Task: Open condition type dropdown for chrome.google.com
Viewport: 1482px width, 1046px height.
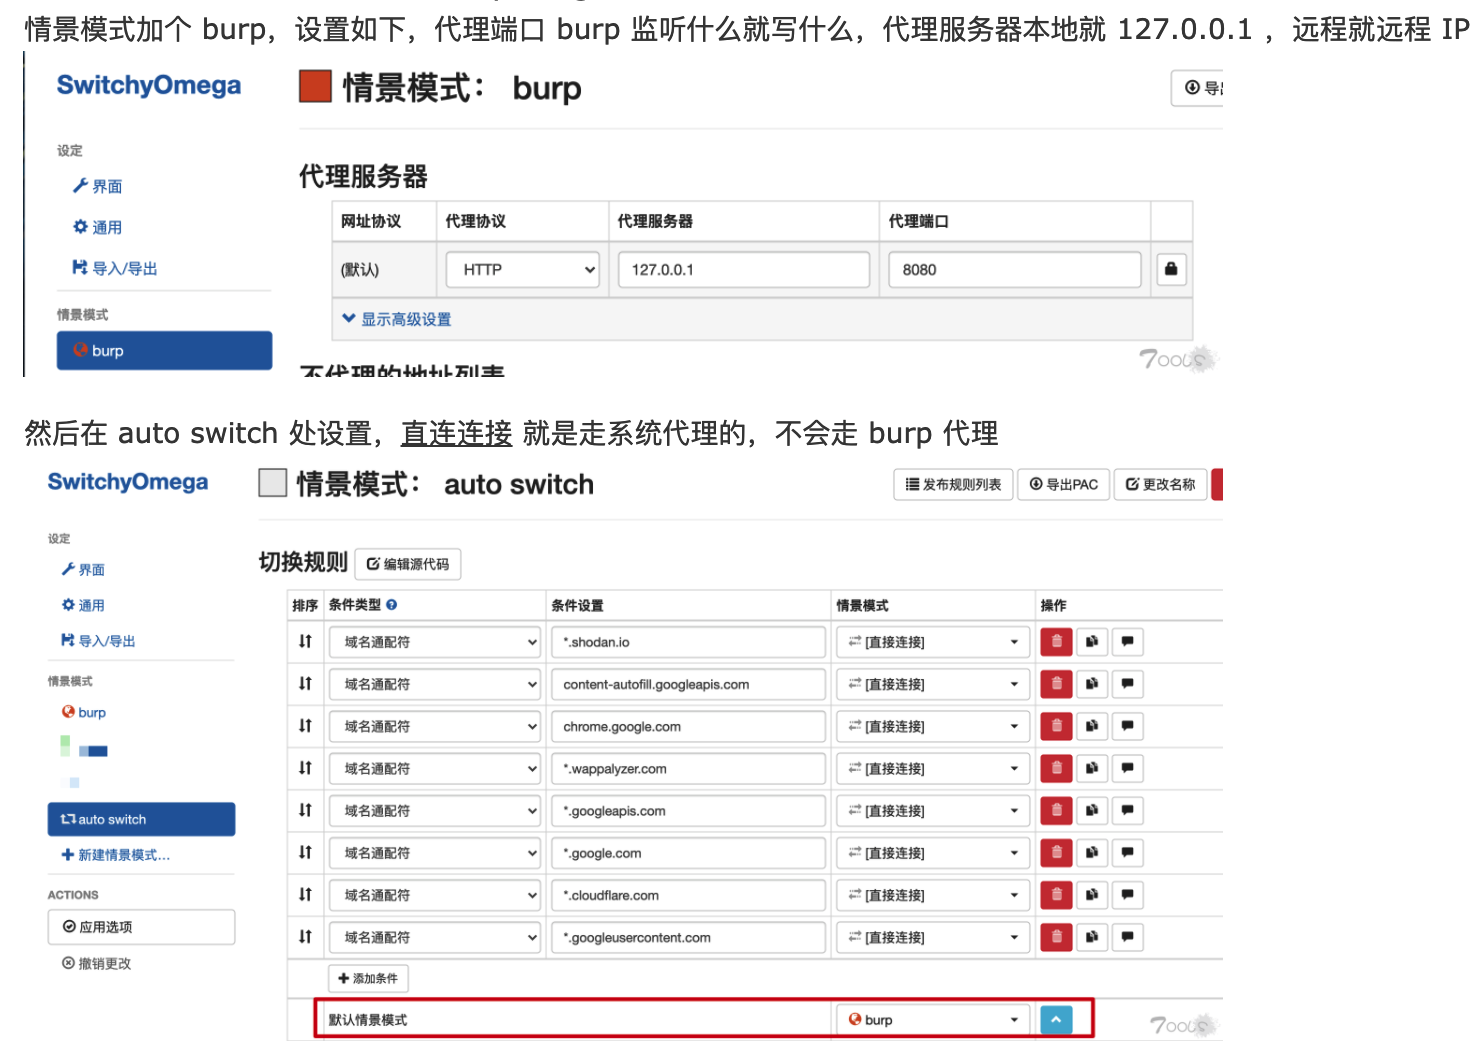Action: tap(435, 726)
